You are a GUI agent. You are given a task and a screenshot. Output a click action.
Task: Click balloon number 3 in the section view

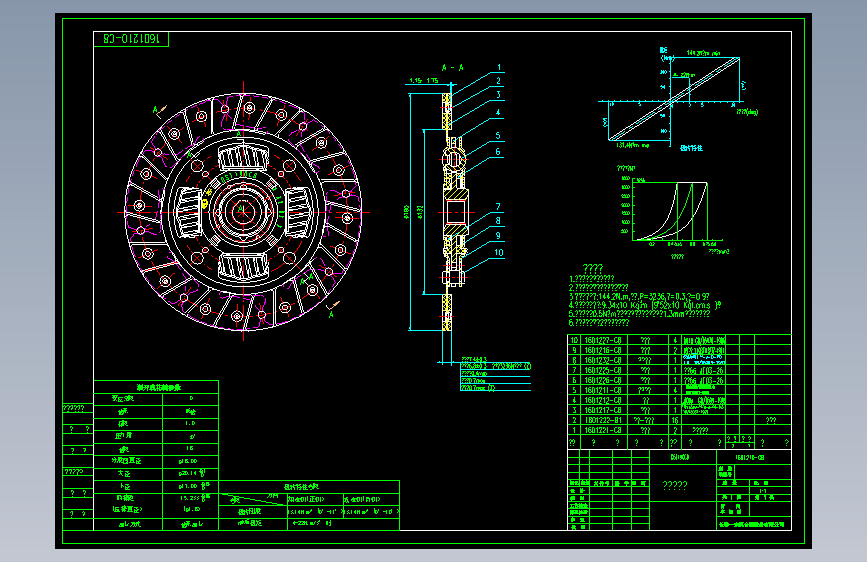coord(498,95)
